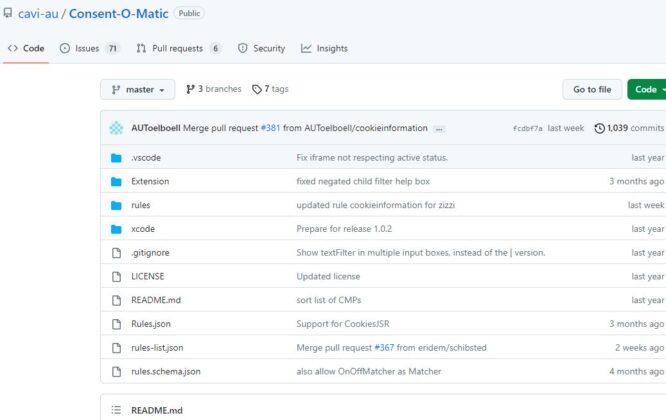
Task: Open README table of contents list icon
Action: click(116, 410)
